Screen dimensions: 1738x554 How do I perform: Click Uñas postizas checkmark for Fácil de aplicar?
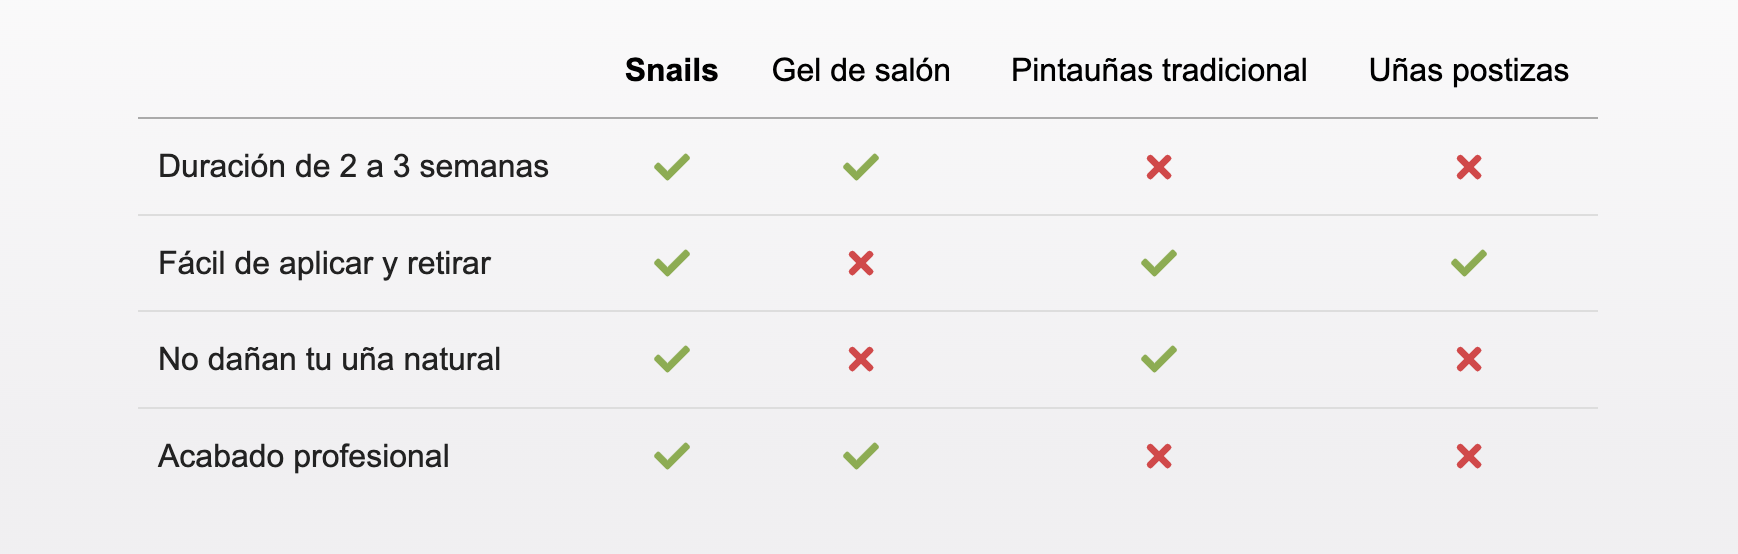point(1469,263)
